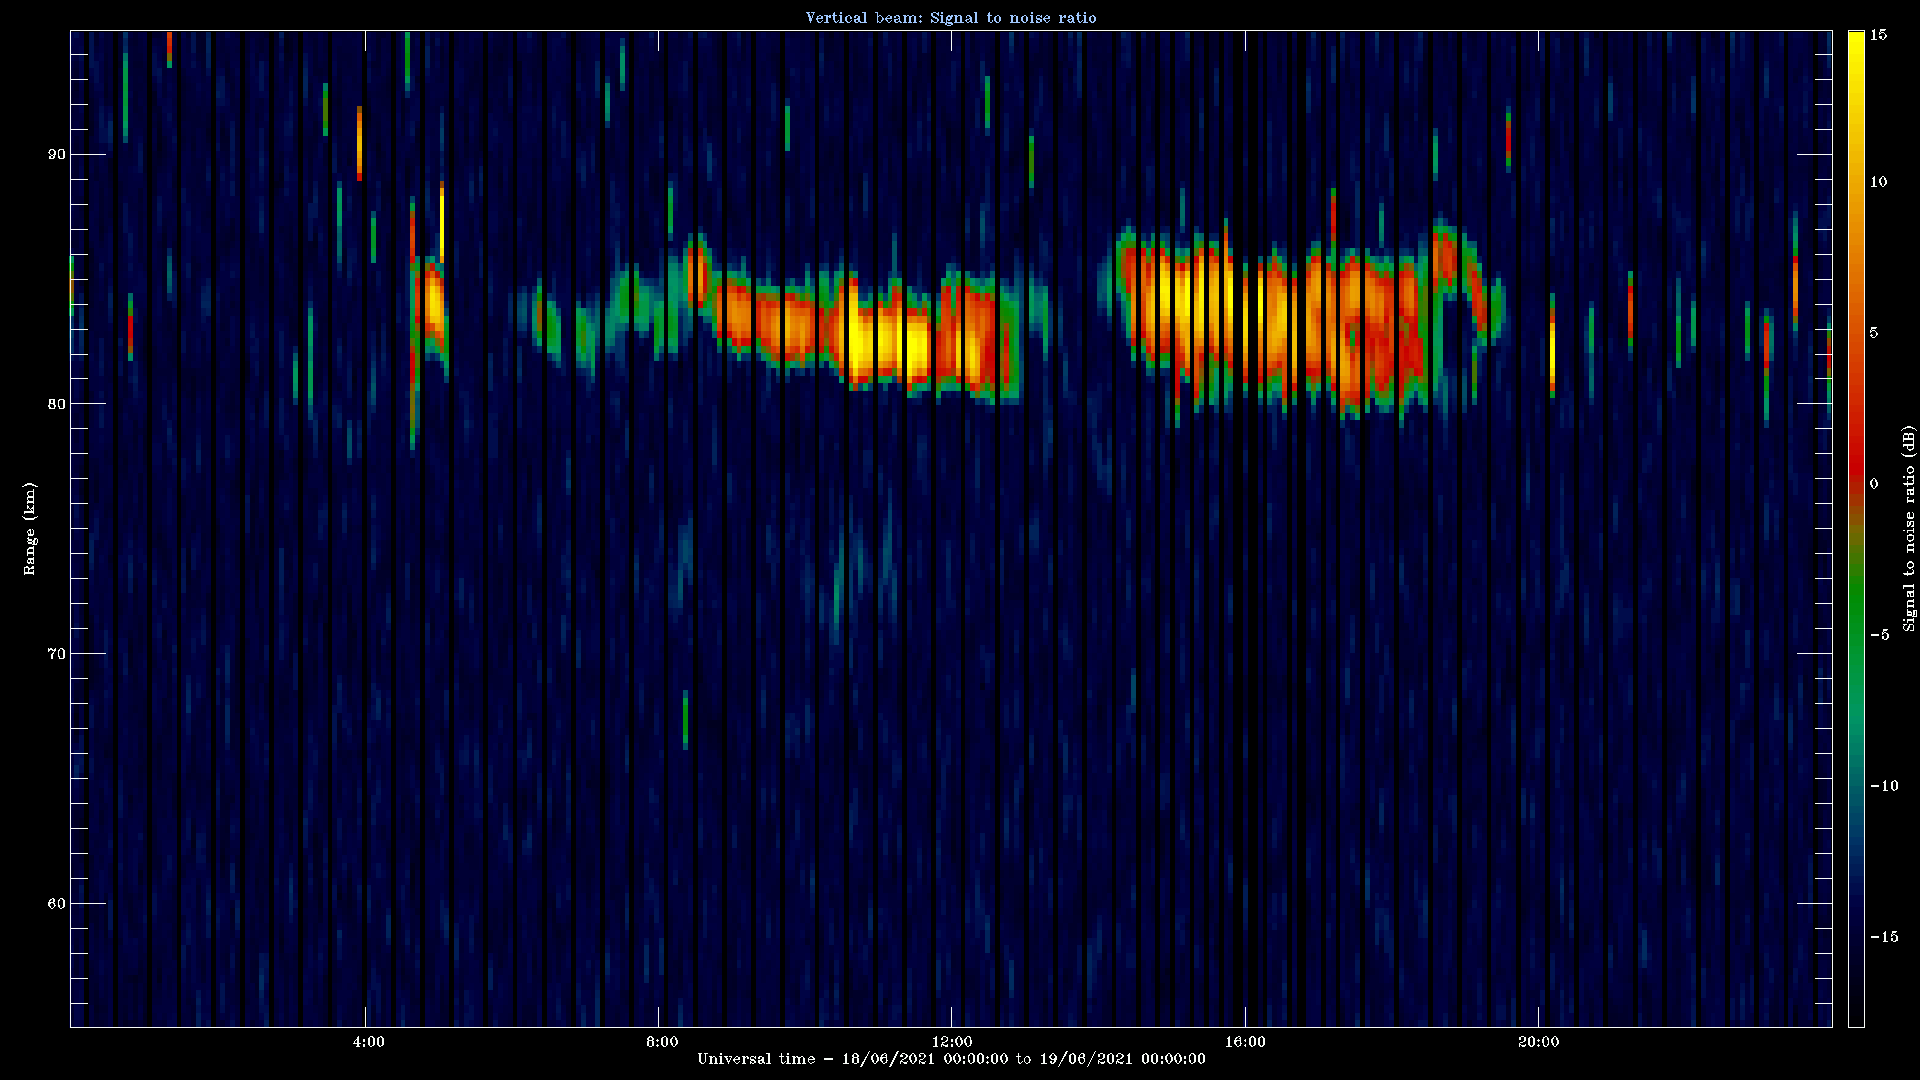Click the colorbar value -15 label
The height and width of the screenshot is (1080, 1920).
point(1883,937)
